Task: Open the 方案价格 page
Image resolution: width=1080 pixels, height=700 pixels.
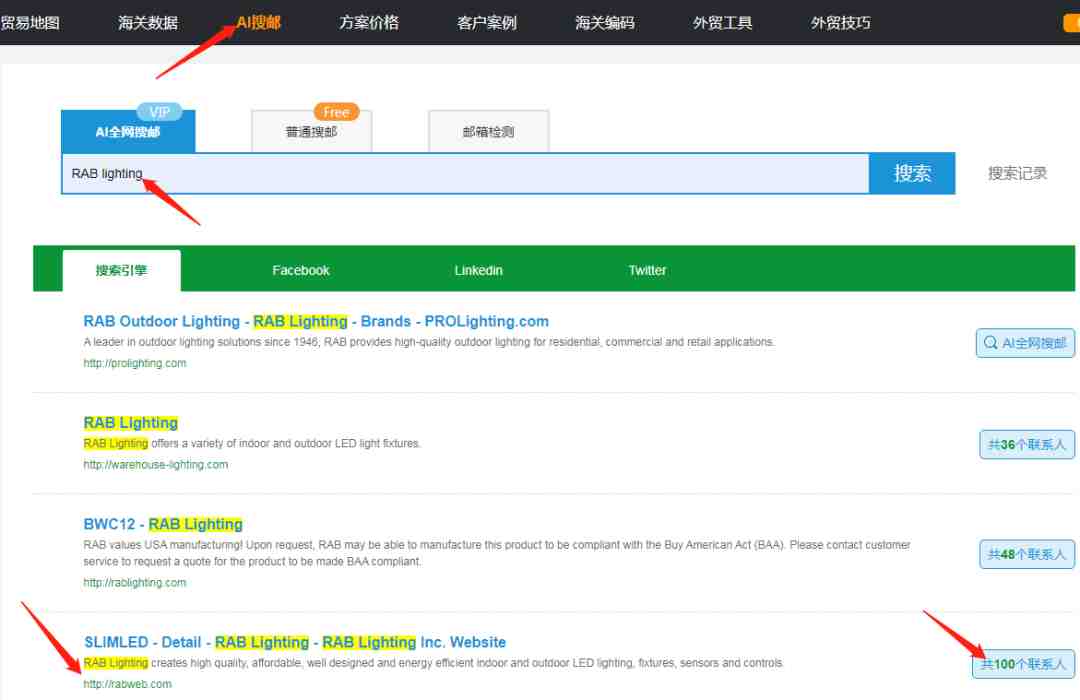Action: (368, 23)
